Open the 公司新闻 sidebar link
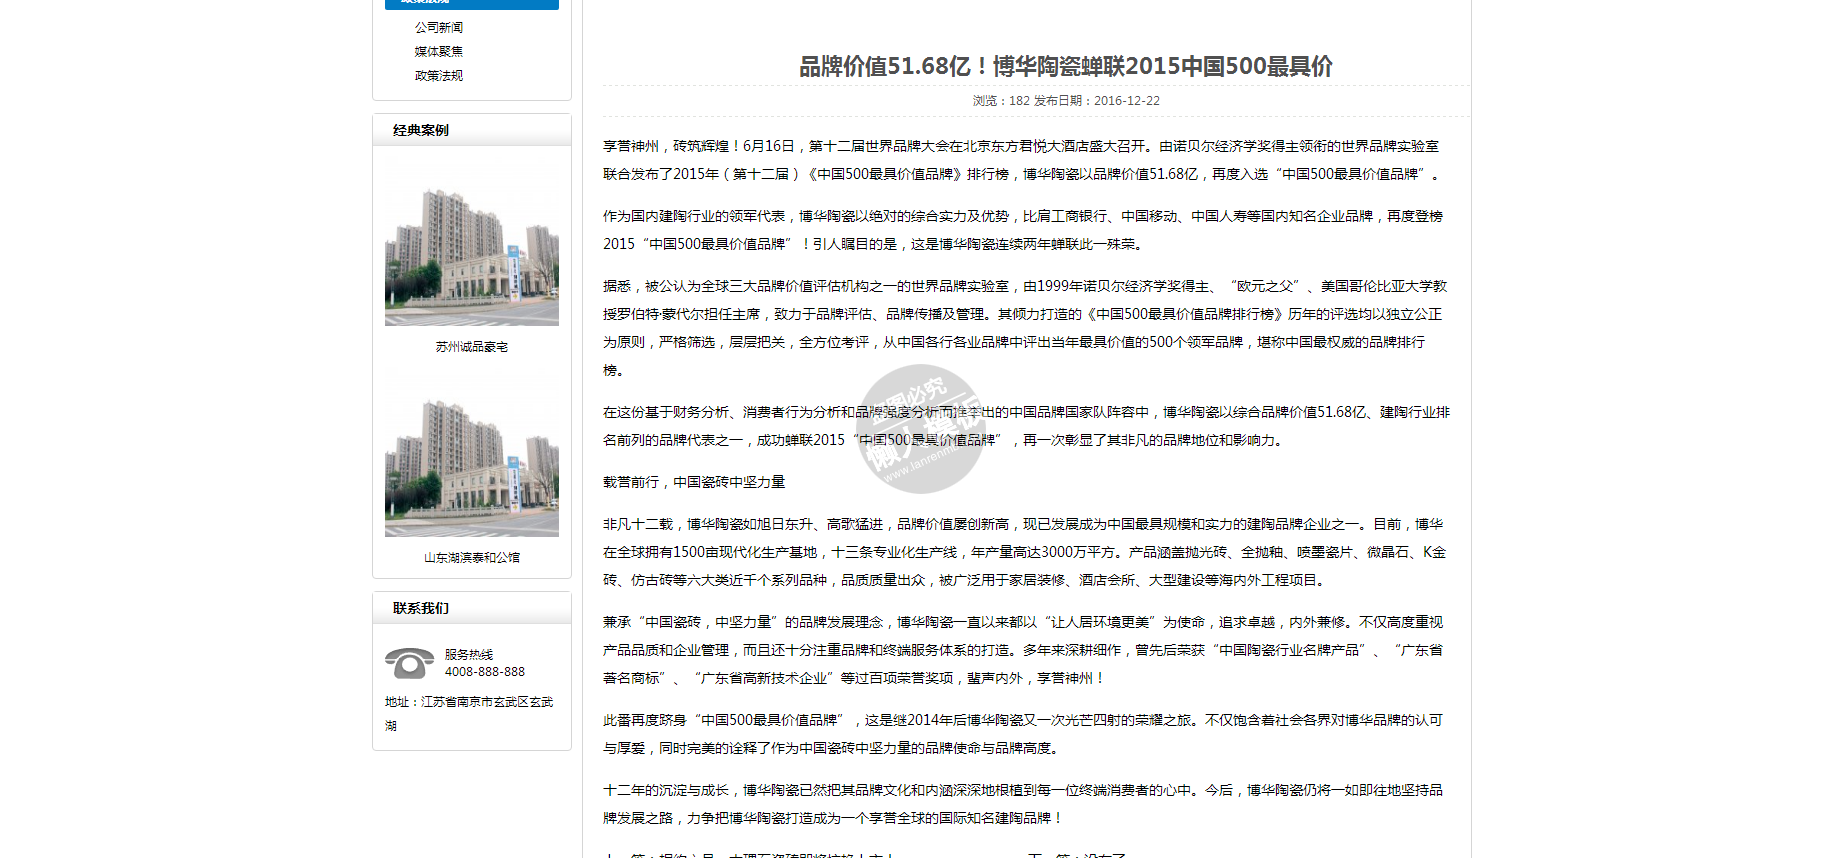The height and width of the screenshot is (858, 1842). (x=439, y=28)
